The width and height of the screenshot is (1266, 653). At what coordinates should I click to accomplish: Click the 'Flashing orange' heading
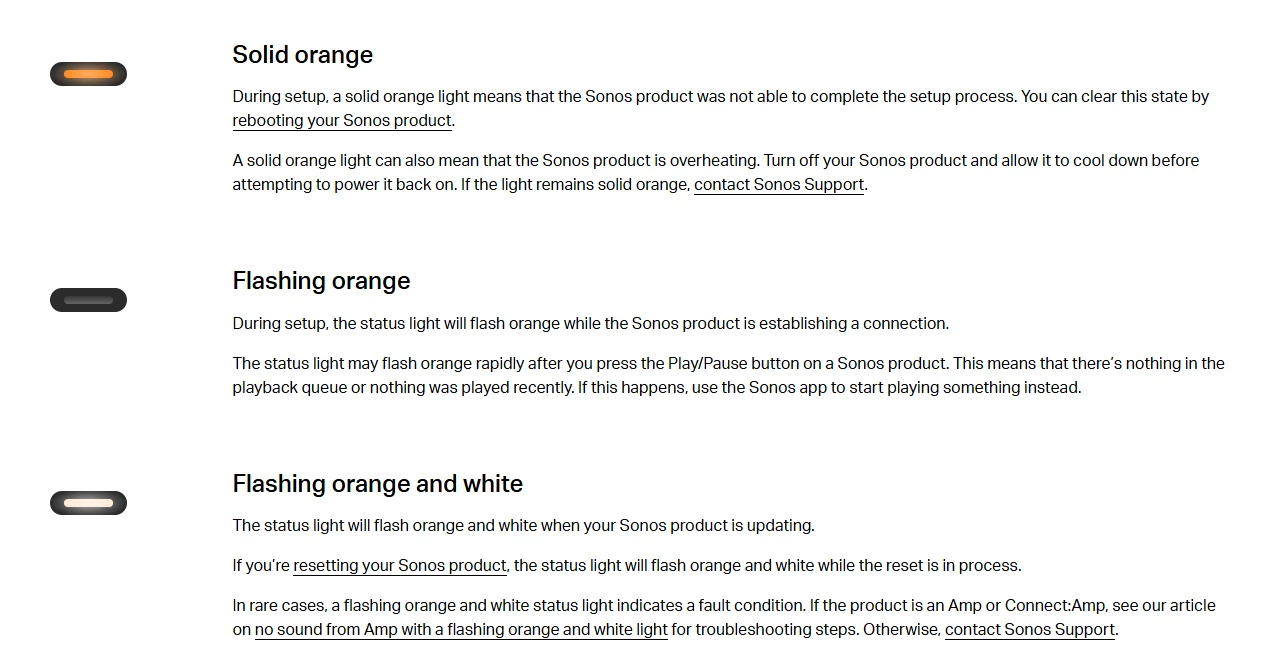pos(321,281)
